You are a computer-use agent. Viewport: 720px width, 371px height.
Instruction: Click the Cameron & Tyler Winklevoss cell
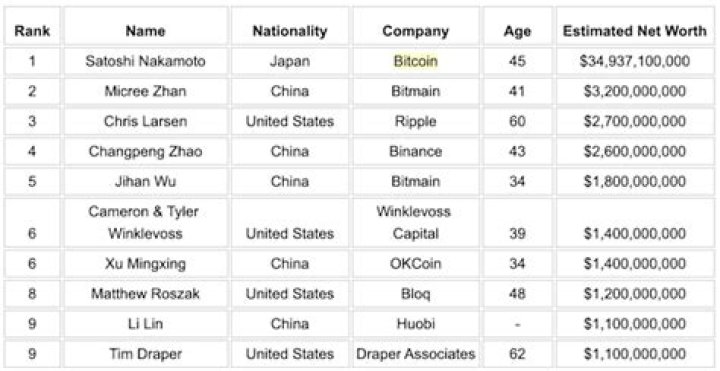tap(146, 223)
